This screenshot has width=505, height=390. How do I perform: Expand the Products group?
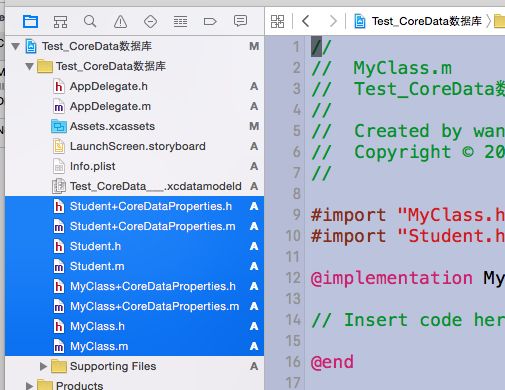pyautogui.click(x=29, y=386)
